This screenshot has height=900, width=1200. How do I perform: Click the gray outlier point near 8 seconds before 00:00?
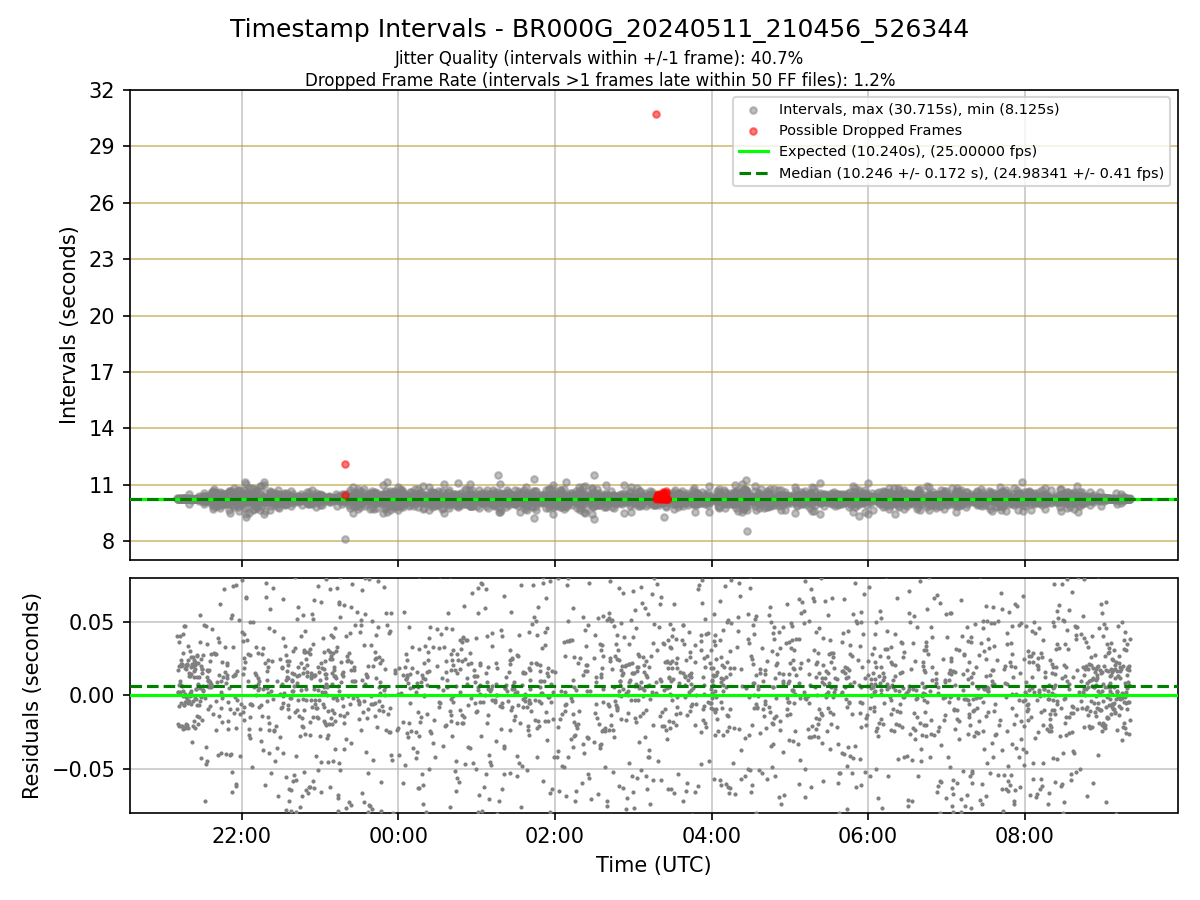[345, 539]
